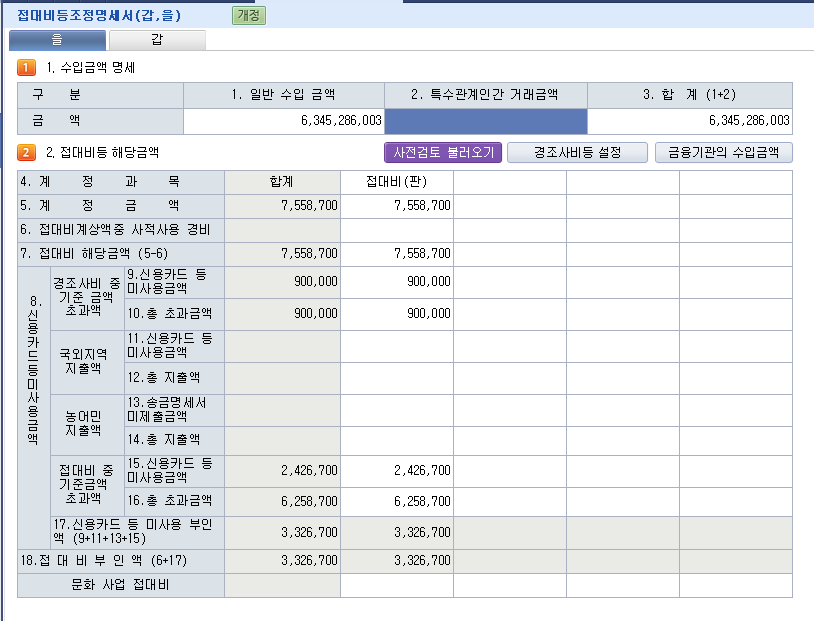Switch to the 을 tab

point(57,40)
